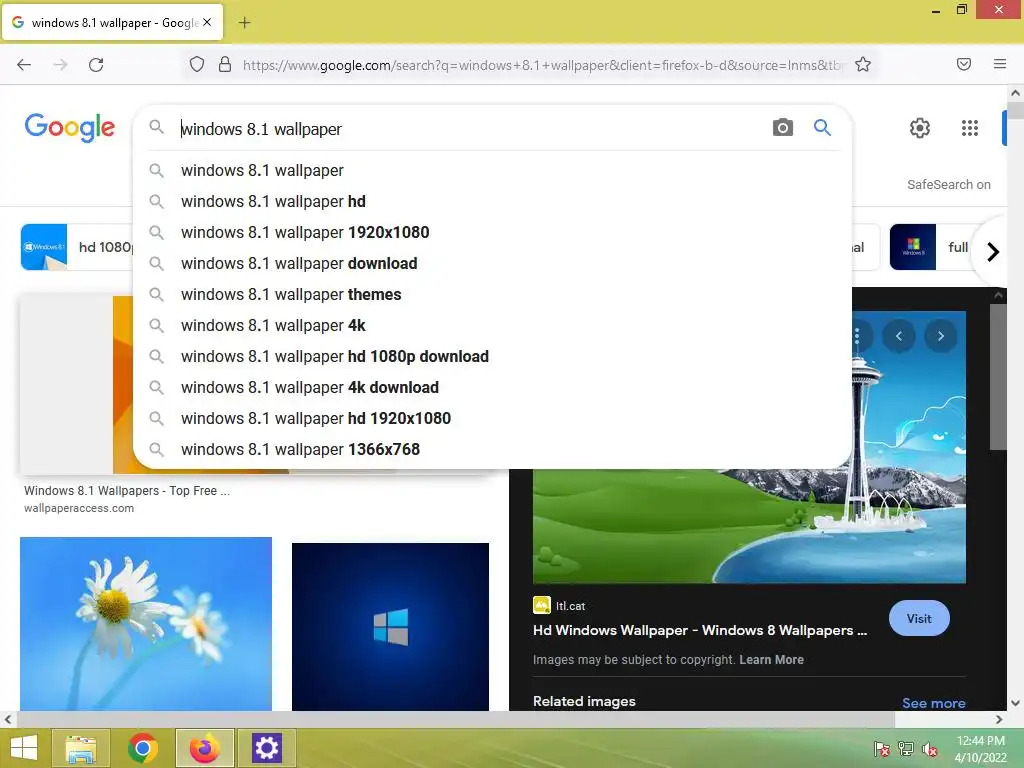The height and width of the screenshot is (768, 1024).
Task: Click into the Google search text field
Action: pos(470,129)
